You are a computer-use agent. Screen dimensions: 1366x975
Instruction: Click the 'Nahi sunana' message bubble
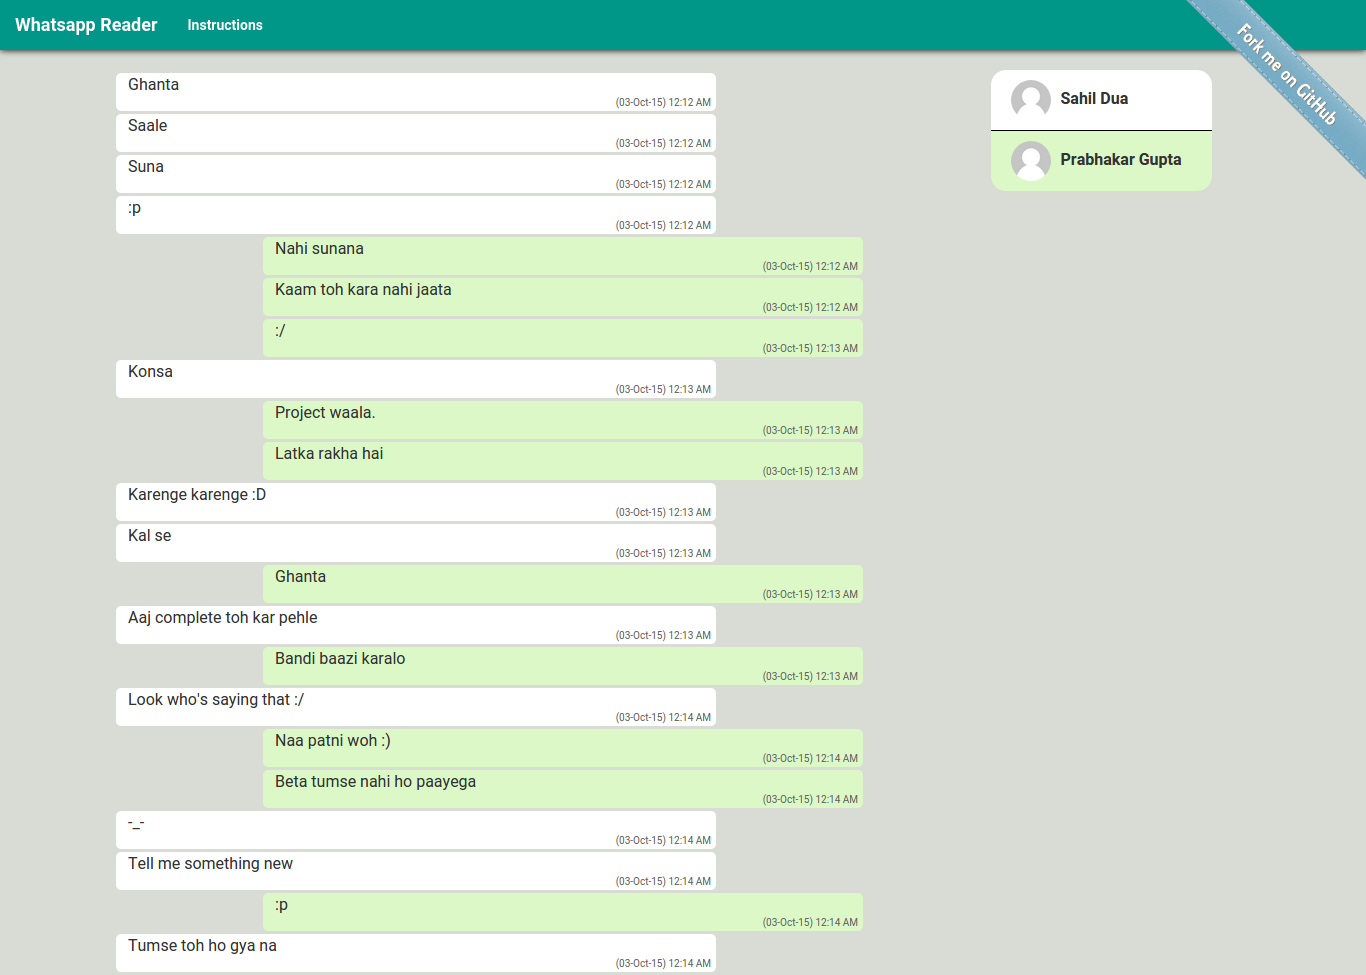[x=562, y=256]
